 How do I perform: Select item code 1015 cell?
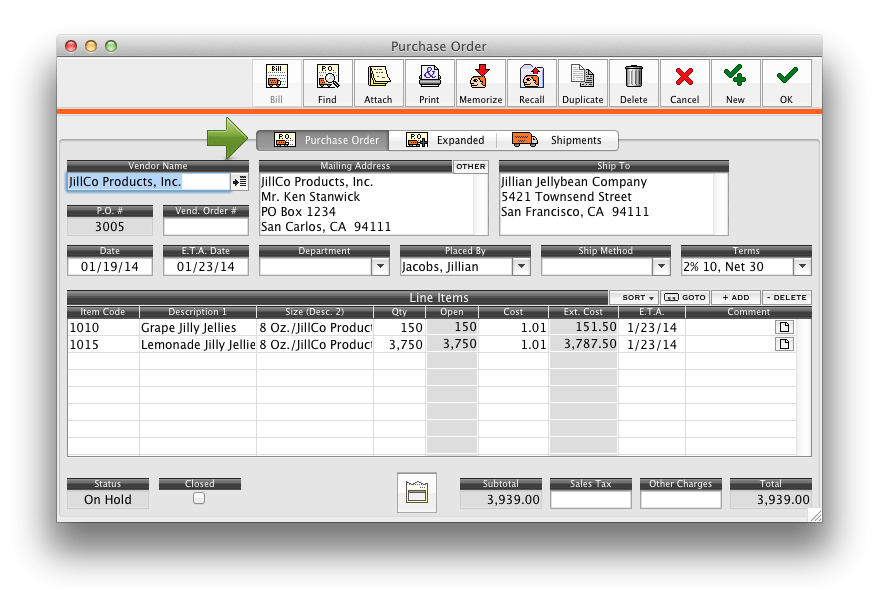pyautogui.click(x=103, y=344)
